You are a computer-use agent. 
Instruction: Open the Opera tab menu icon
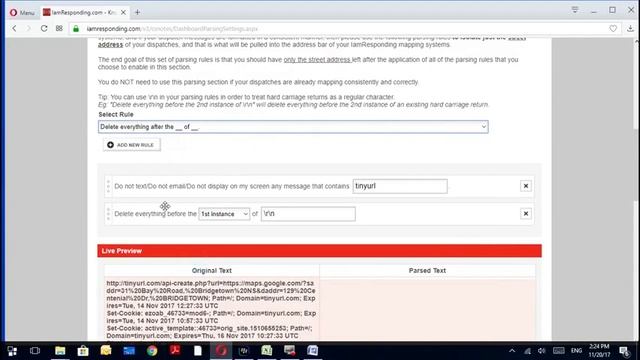575,10
